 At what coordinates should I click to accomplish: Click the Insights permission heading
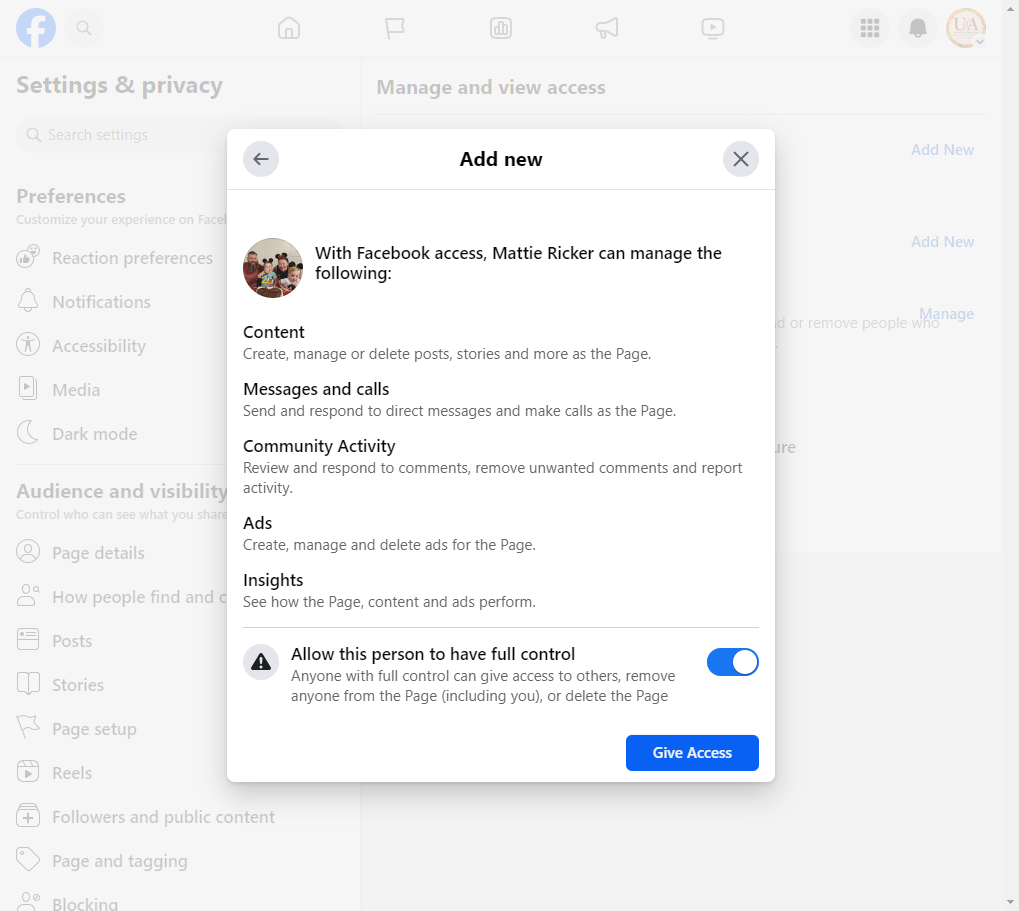tap(273, 580)
